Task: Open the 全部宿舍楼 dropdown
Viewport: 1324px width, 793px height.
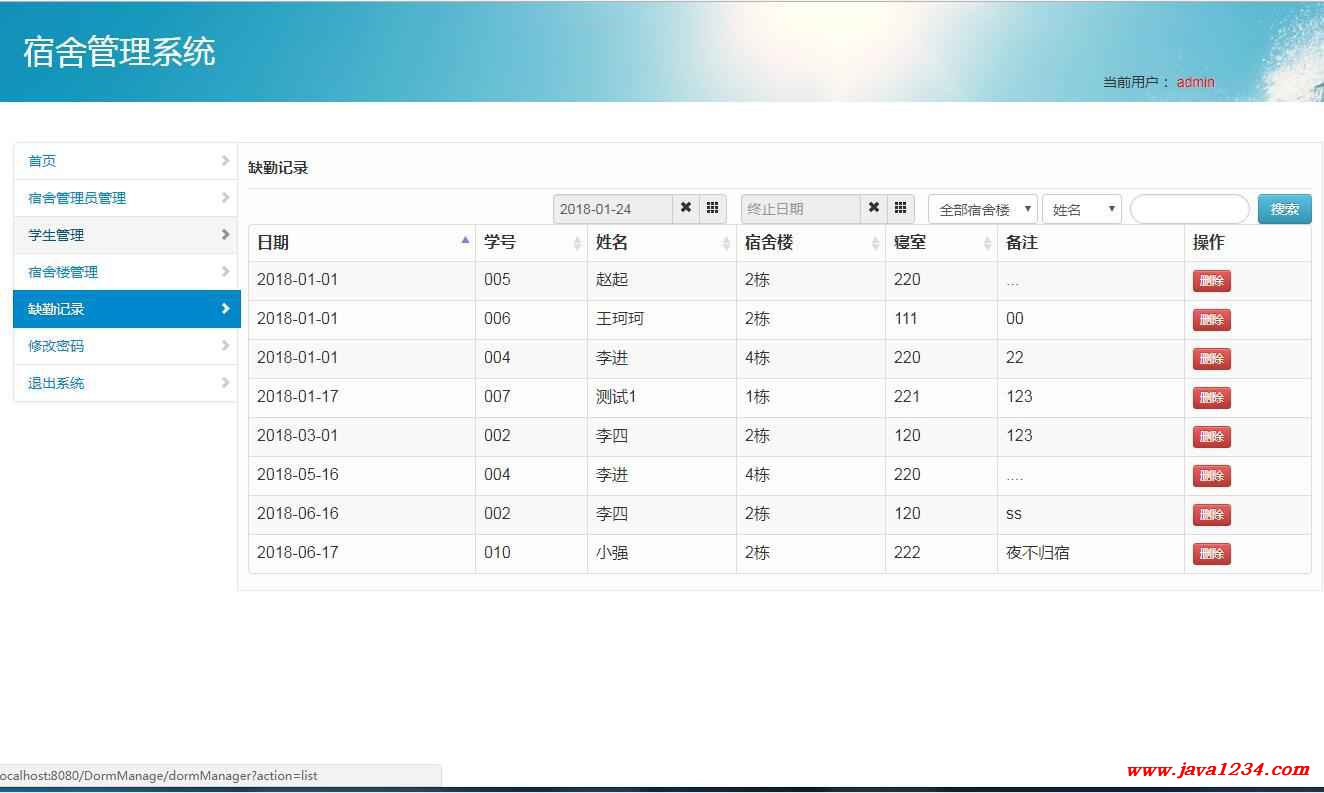Action: pos(982,209)
